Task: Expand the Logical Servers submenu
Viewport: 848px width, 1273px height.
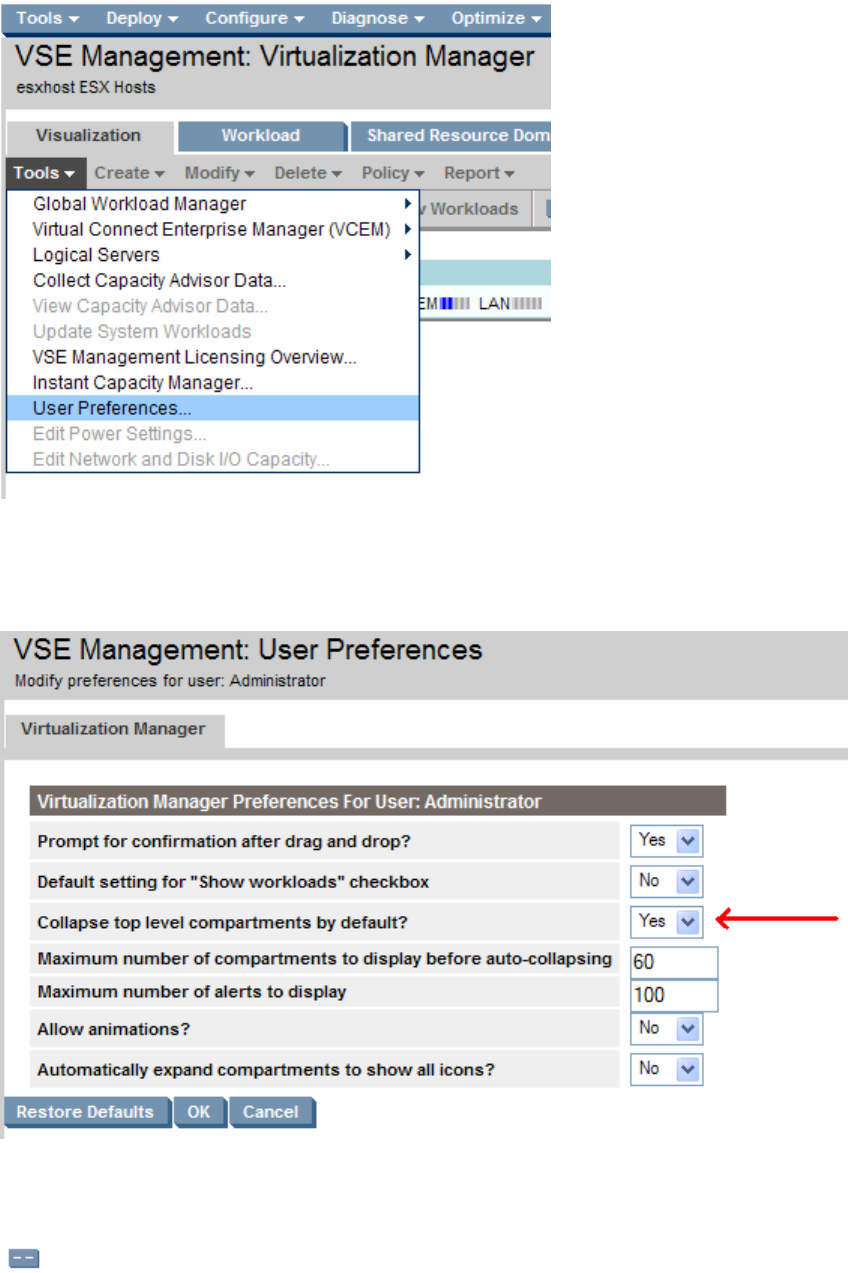Action: click(x=213, y=255)
